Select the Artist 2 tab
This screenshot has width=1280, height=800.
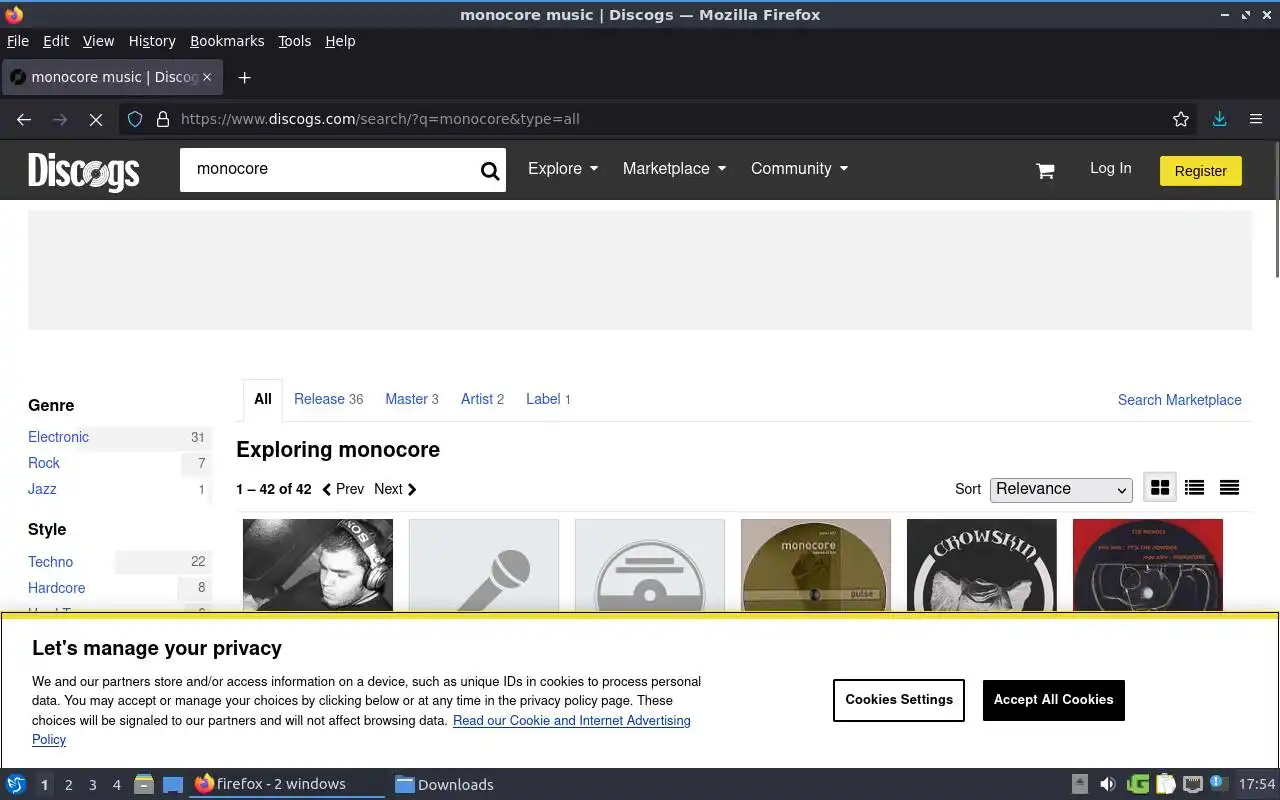pos(482,399)
